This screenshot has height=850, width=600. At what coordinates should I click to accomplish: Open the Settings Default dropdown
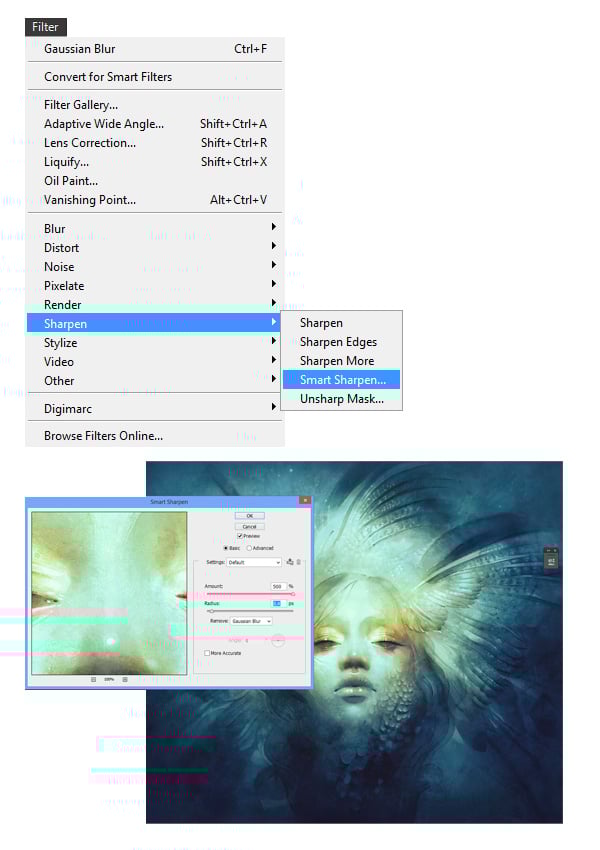pos(254,562)
